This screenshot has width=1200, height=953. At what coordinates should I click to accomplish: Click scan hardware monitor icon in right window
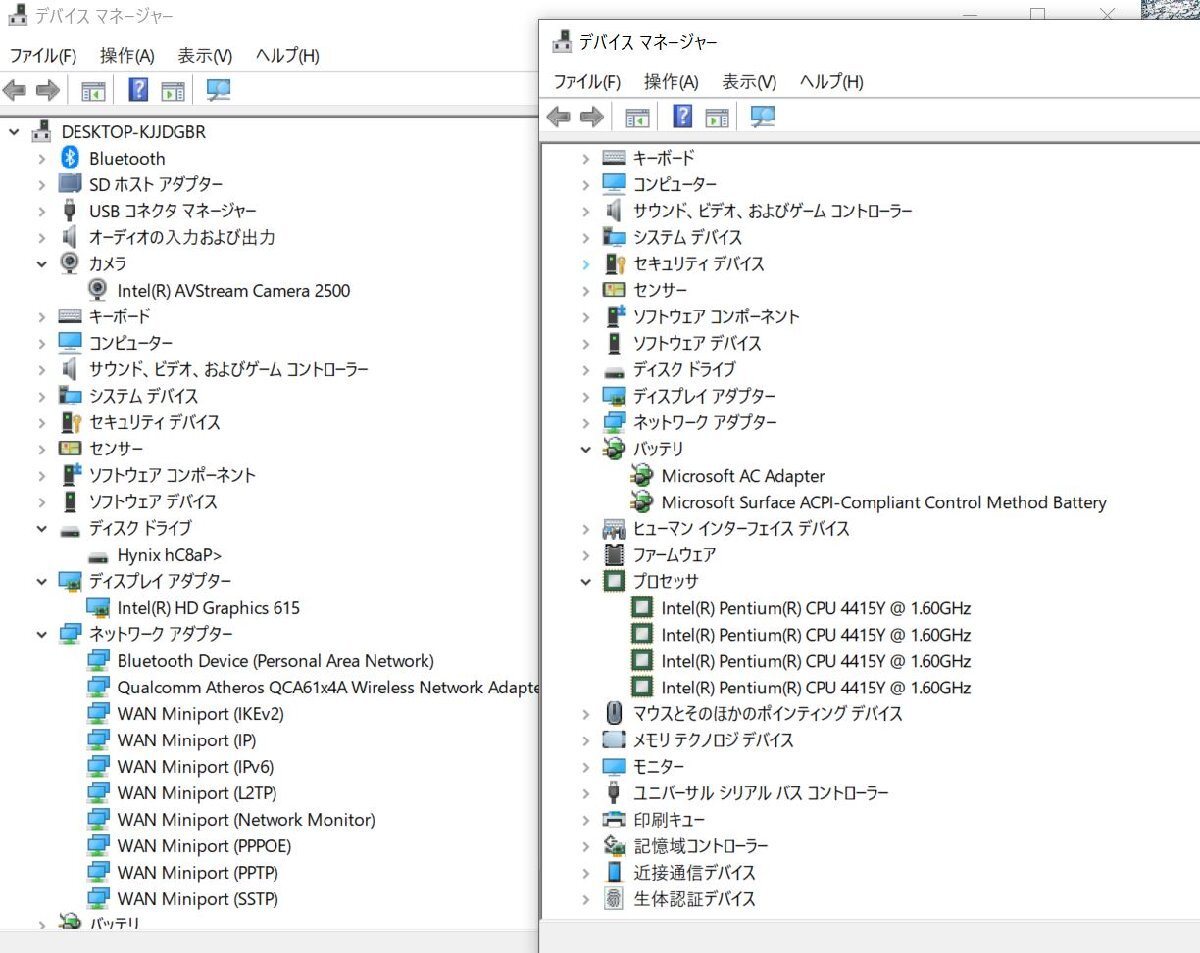click(x=762, y=116)
